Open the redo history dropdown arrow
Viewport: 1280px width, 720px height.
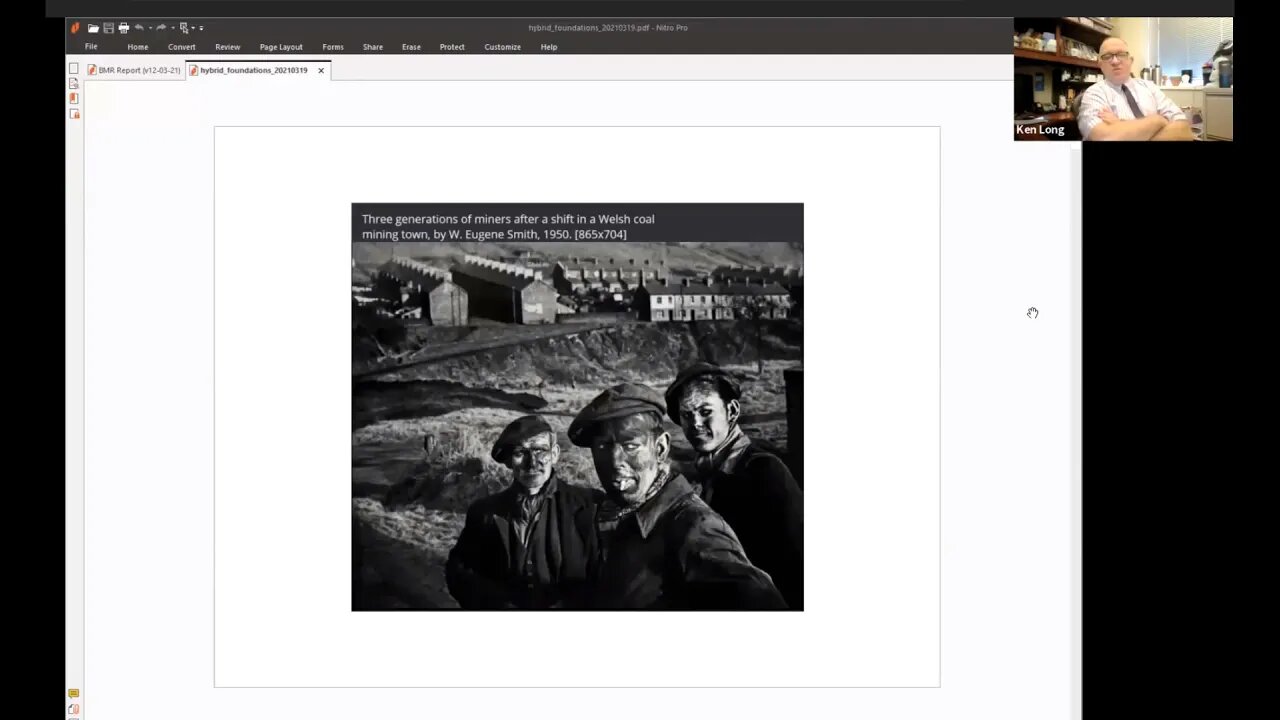[x=172, y=28]
